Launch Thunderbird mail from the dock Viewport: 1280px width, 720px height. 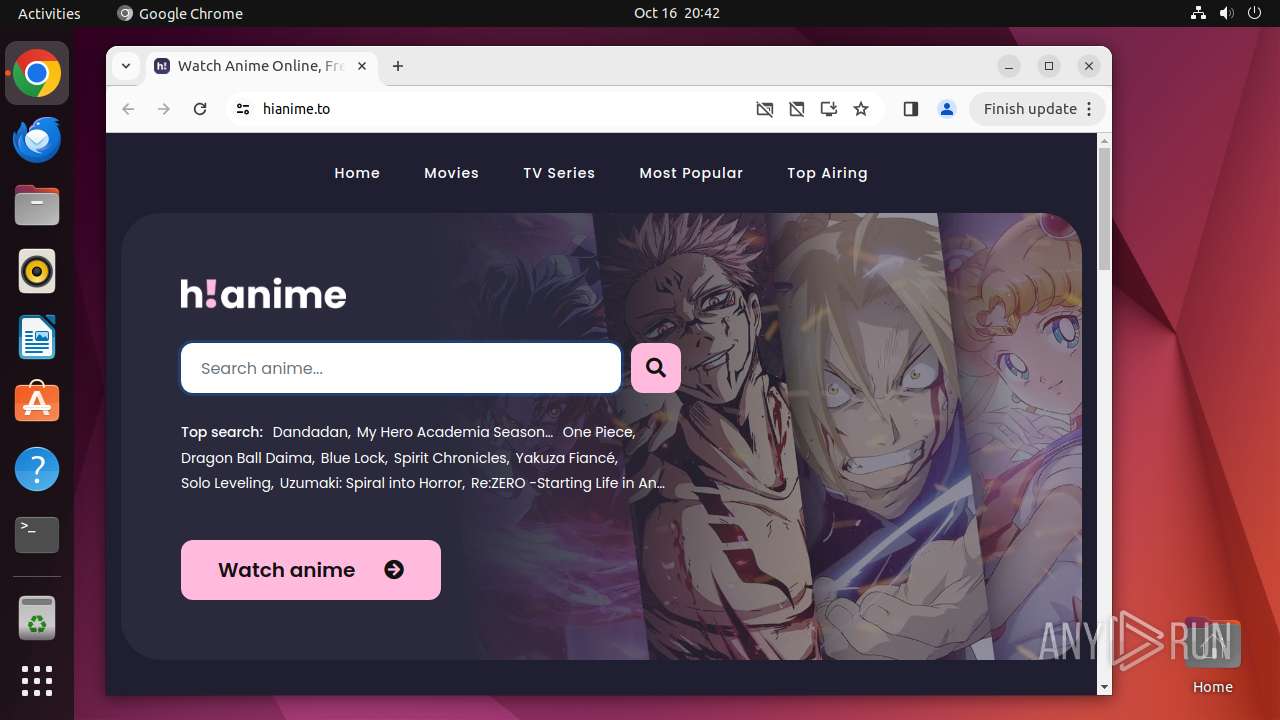(37, 139)
